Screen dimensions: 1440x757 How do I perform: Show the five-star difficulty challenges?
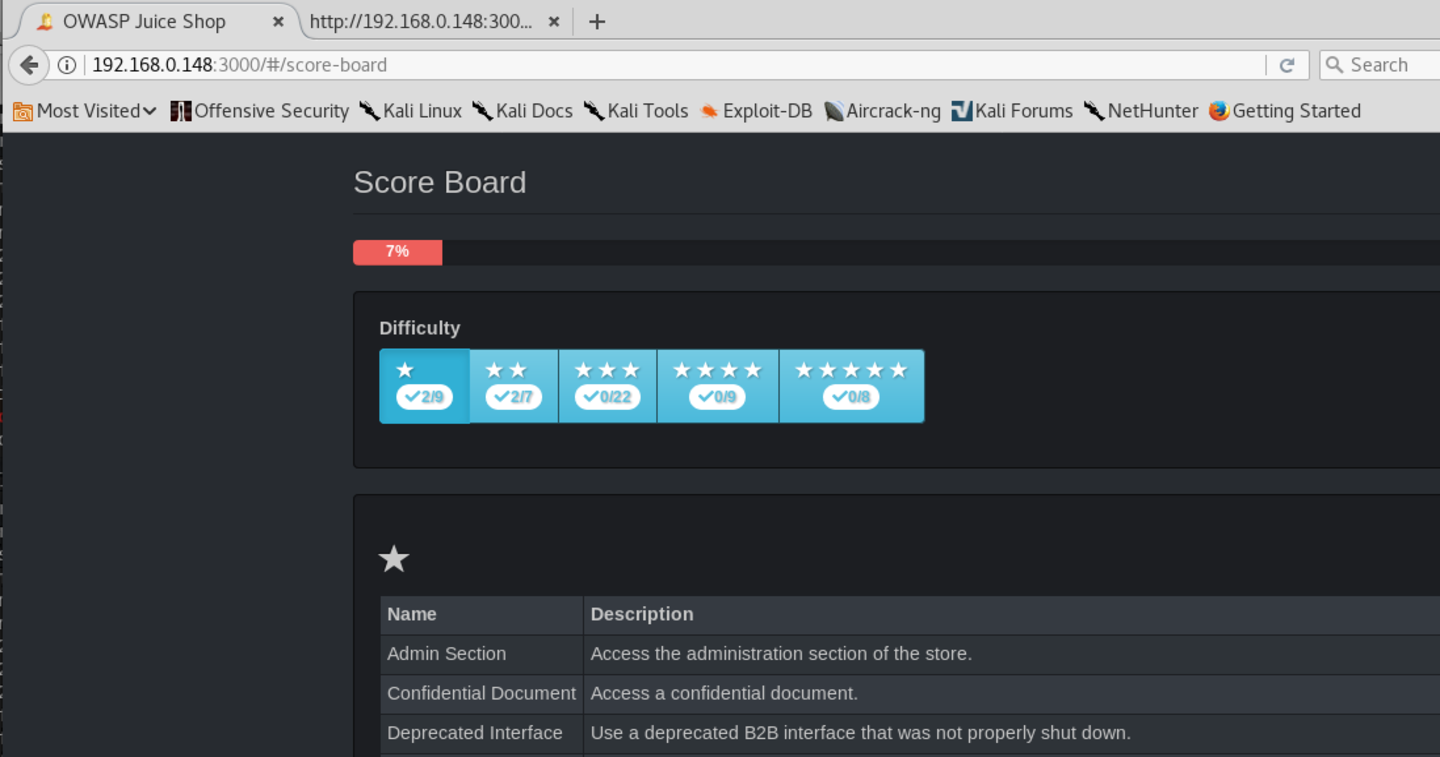(851, 386)
